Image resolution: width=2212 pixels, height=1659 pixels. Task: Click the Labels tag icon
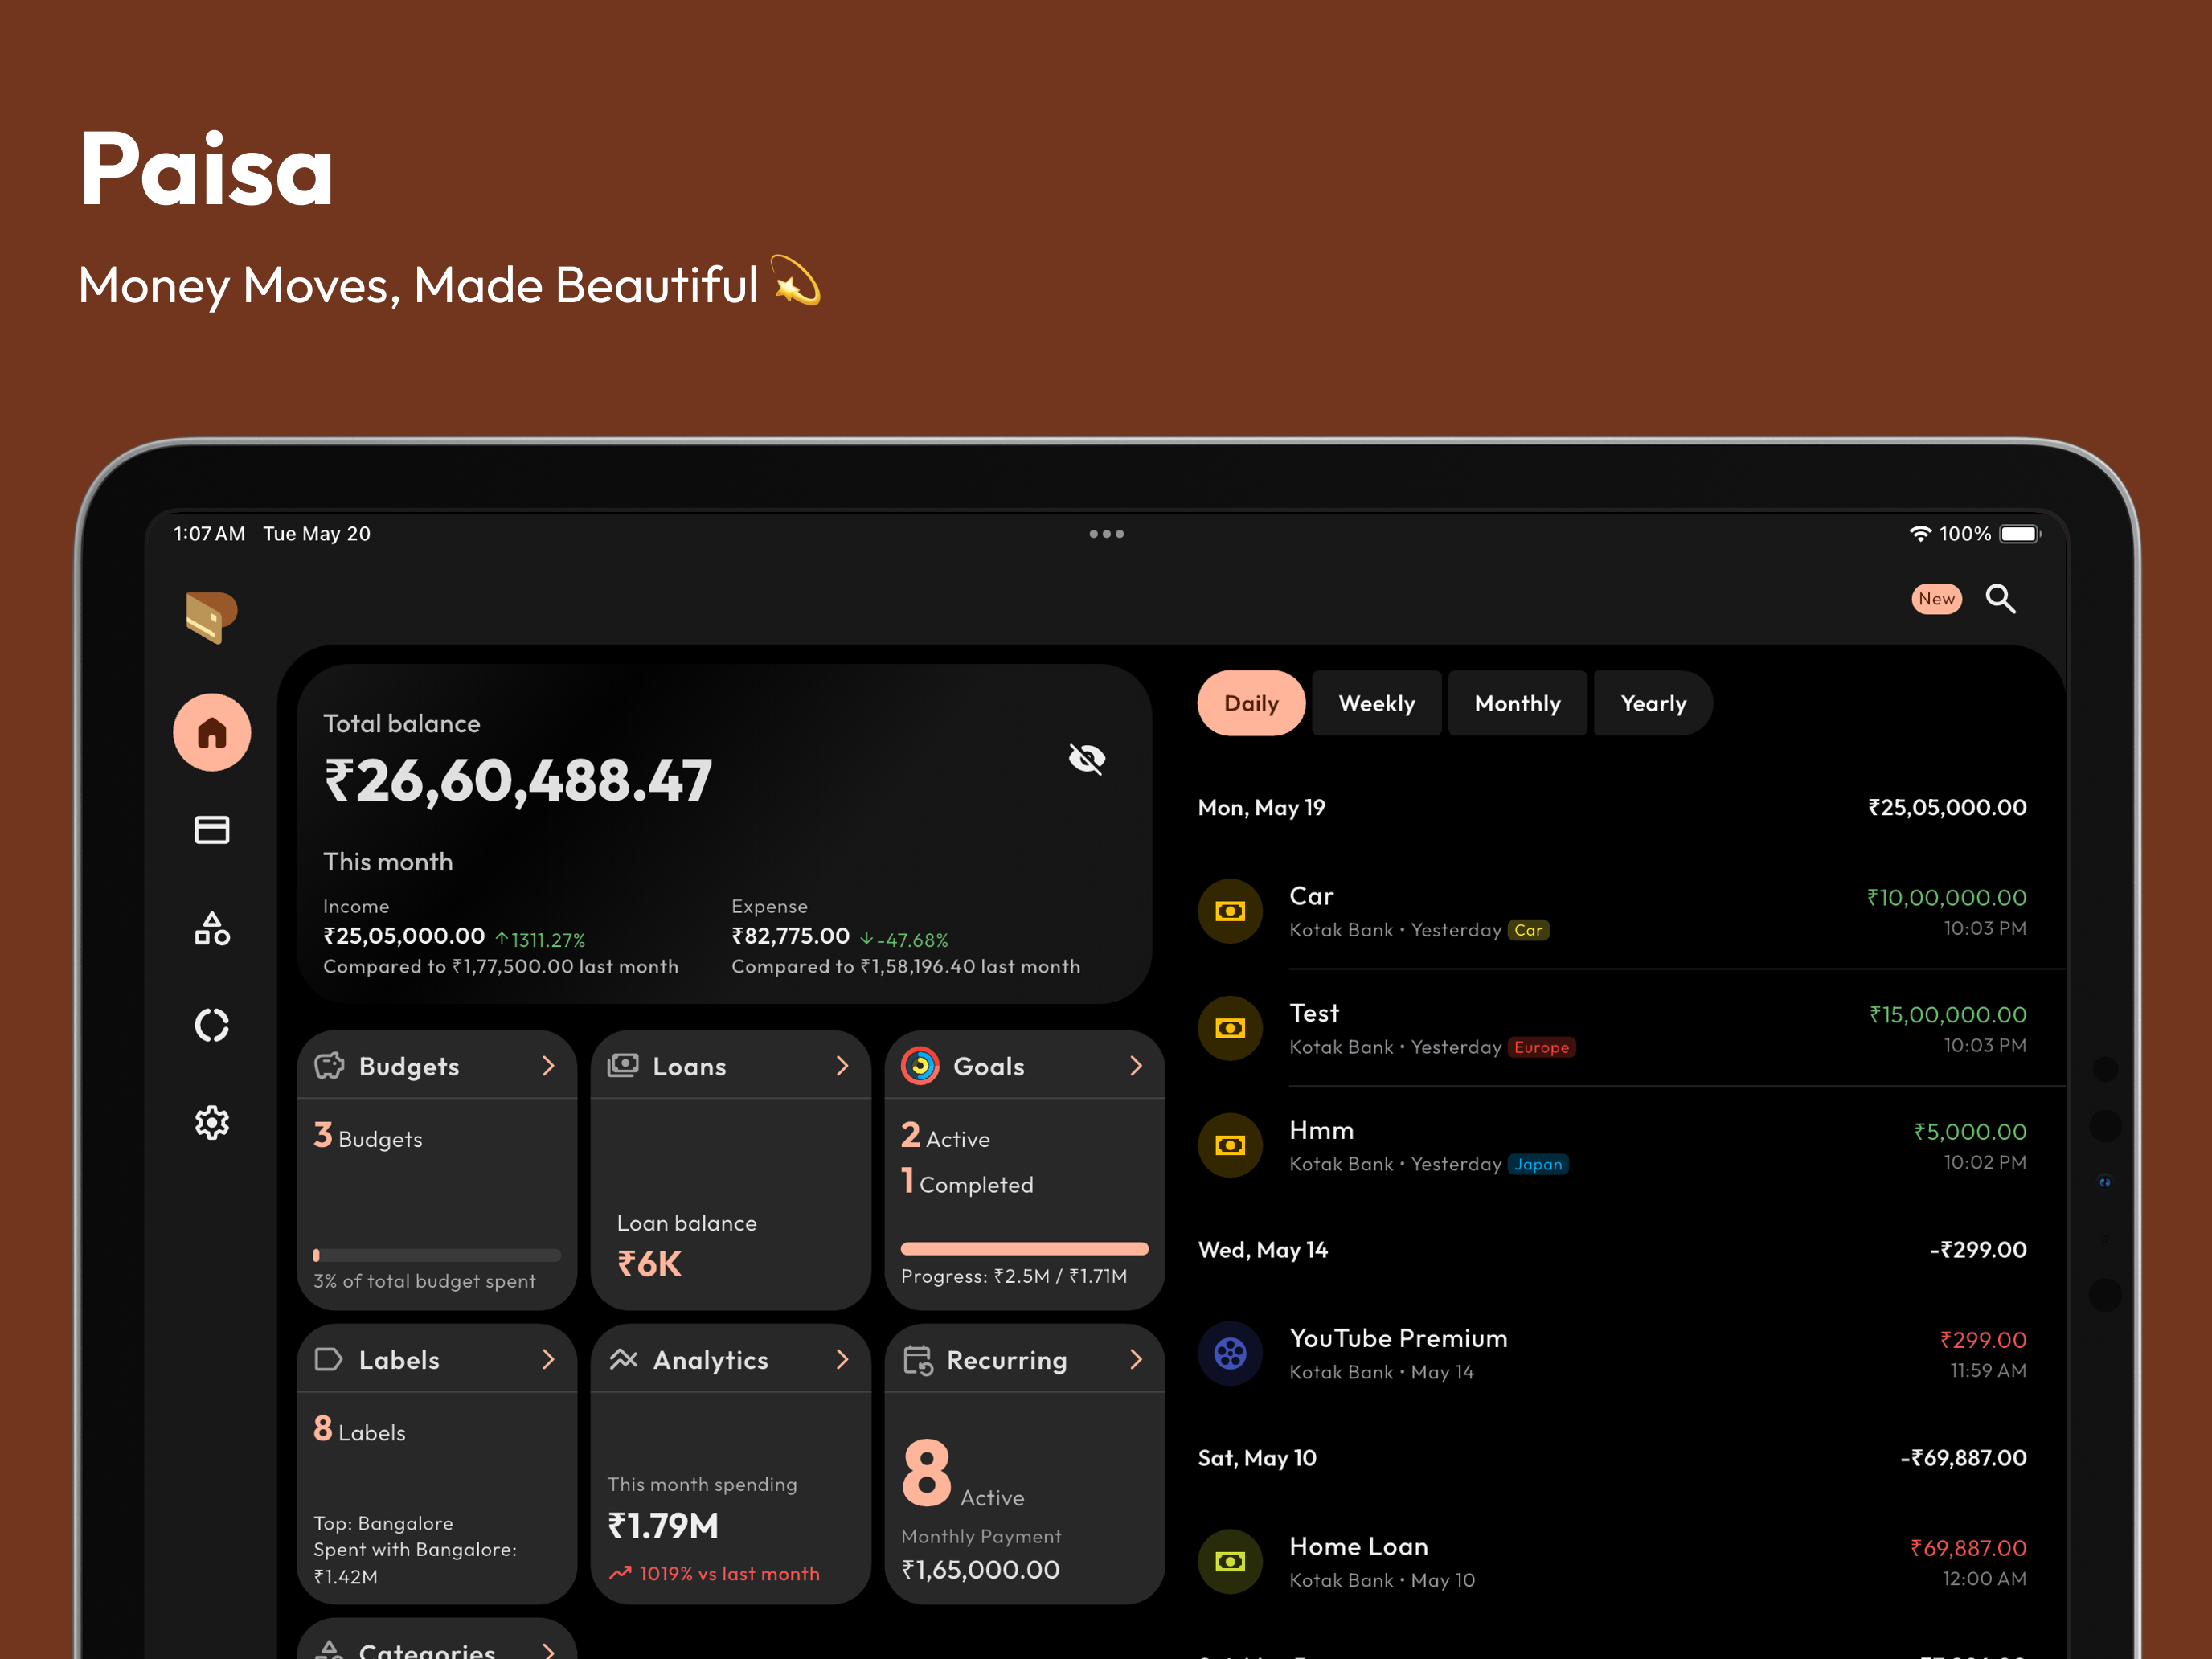click(x=329, y=1359)
